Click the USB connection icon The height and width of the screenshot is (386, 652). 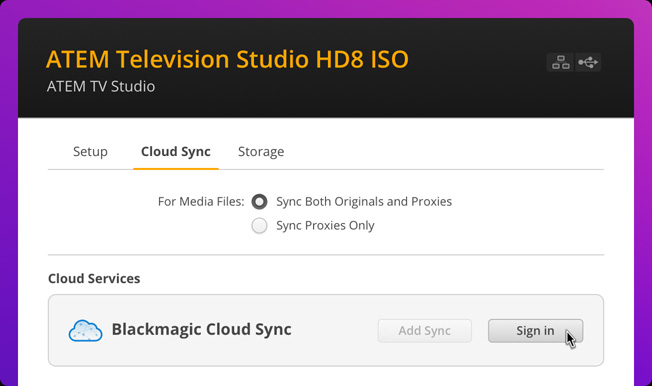pos(588,62)
